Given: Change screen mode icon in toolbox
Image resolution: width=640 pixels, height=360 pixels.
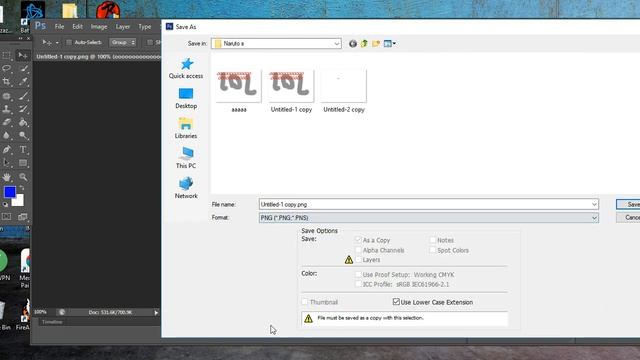Looking at the screenshot, I should click(x=23, y=217).
